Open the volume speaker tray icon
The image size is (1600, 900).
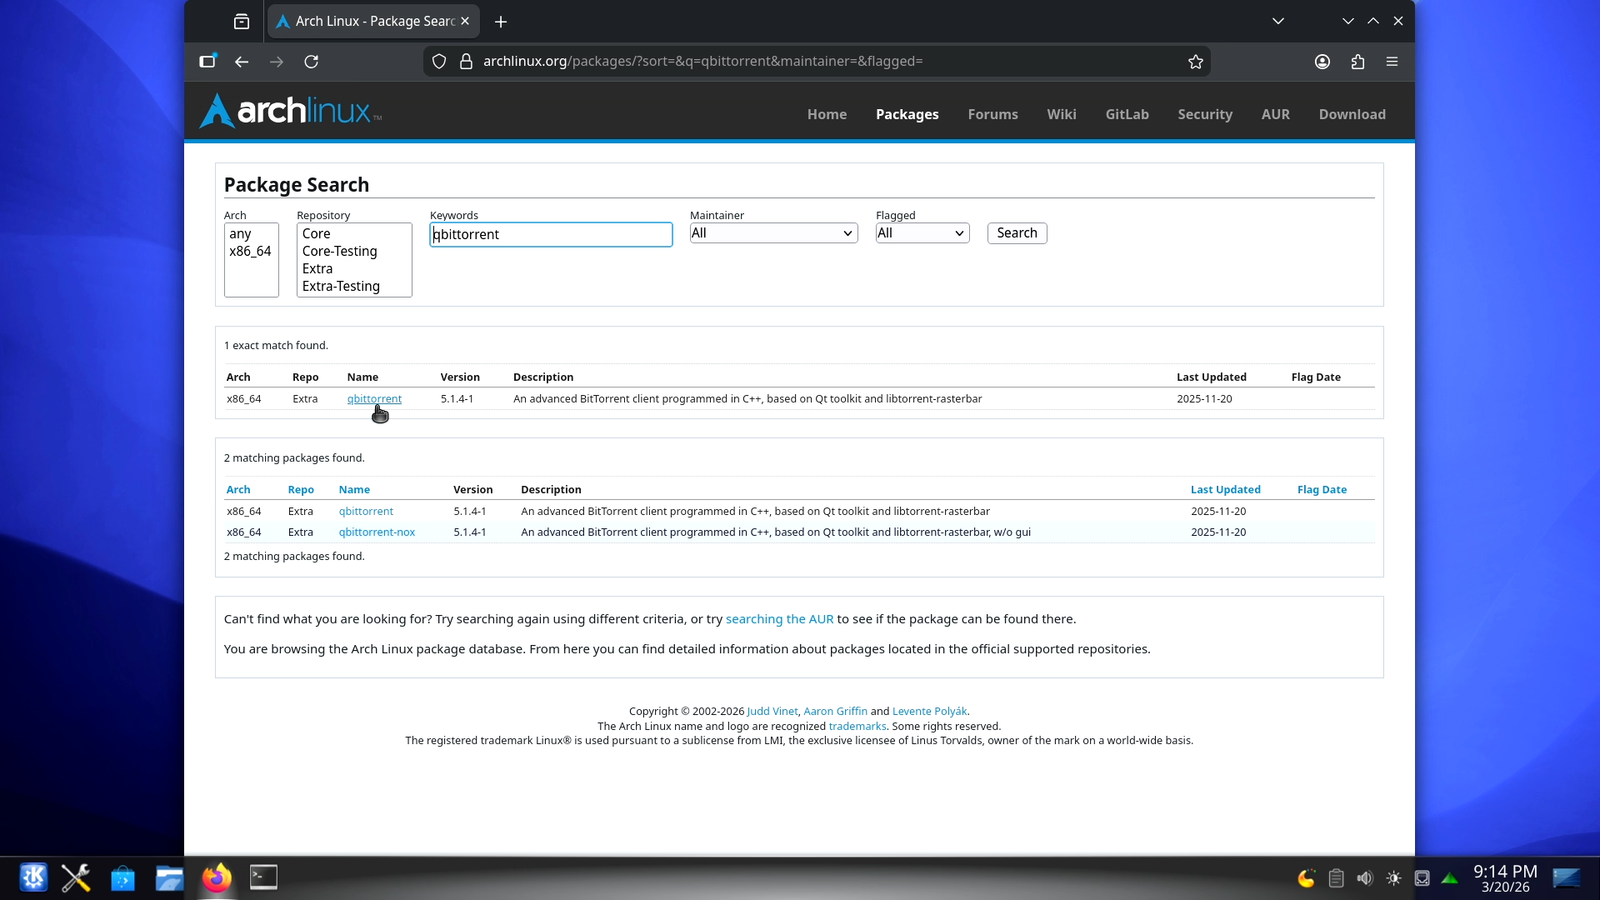pyautogui.click(x=1364, y=878)
